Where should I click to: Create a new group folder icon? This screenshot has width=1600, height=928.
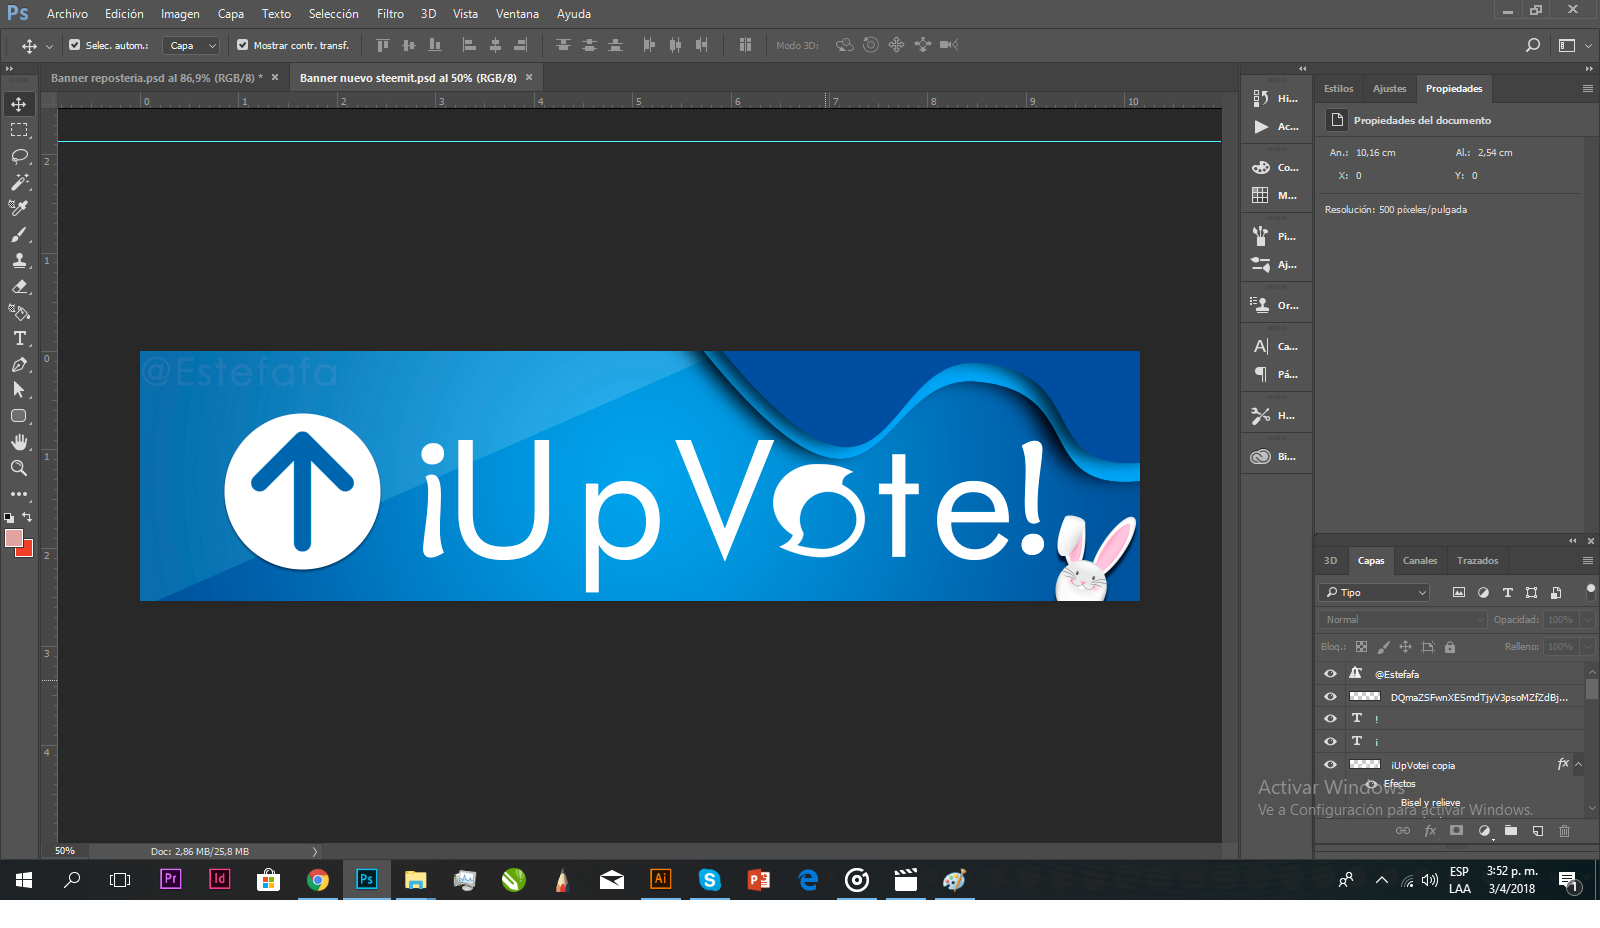pyautogui.click(x=1511, y=831)
